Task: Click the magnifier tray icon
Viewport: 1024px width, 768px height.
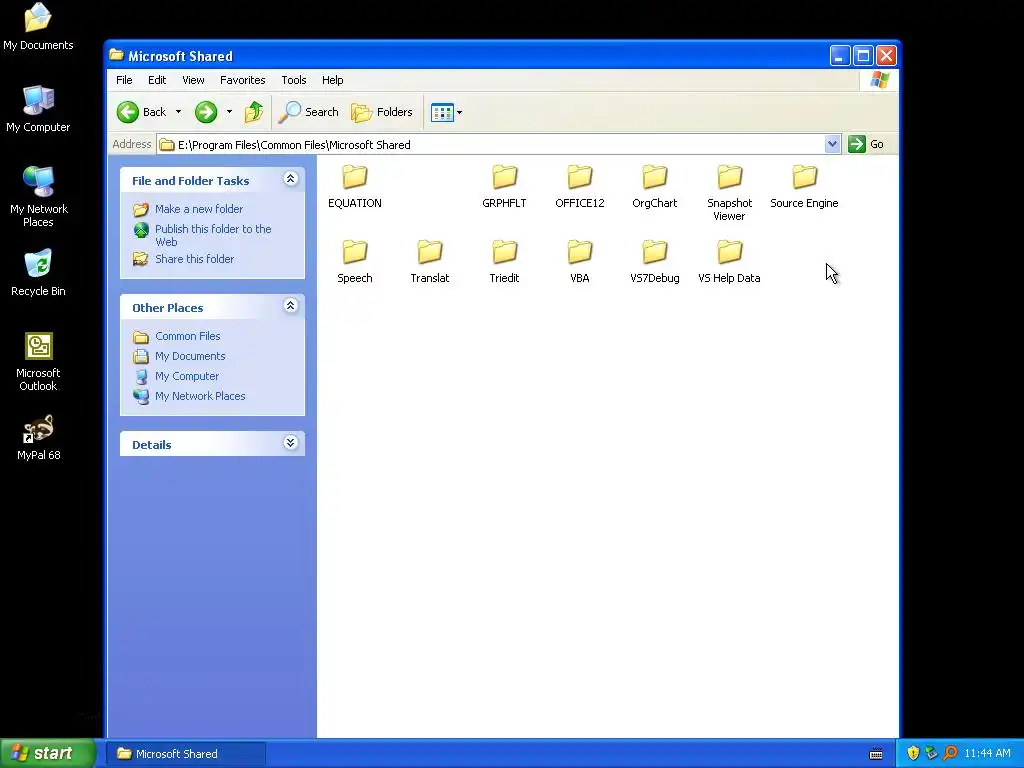Action: point(950,754)
